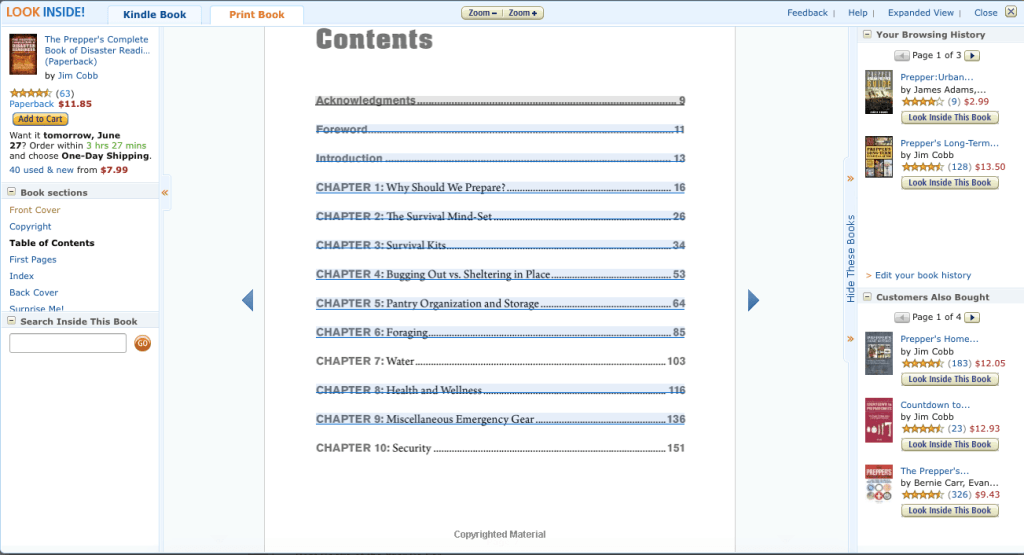Zoom in with the Zoom + button
The height and width of the screenshot is (555, 1024).
(x=523, y=13)
